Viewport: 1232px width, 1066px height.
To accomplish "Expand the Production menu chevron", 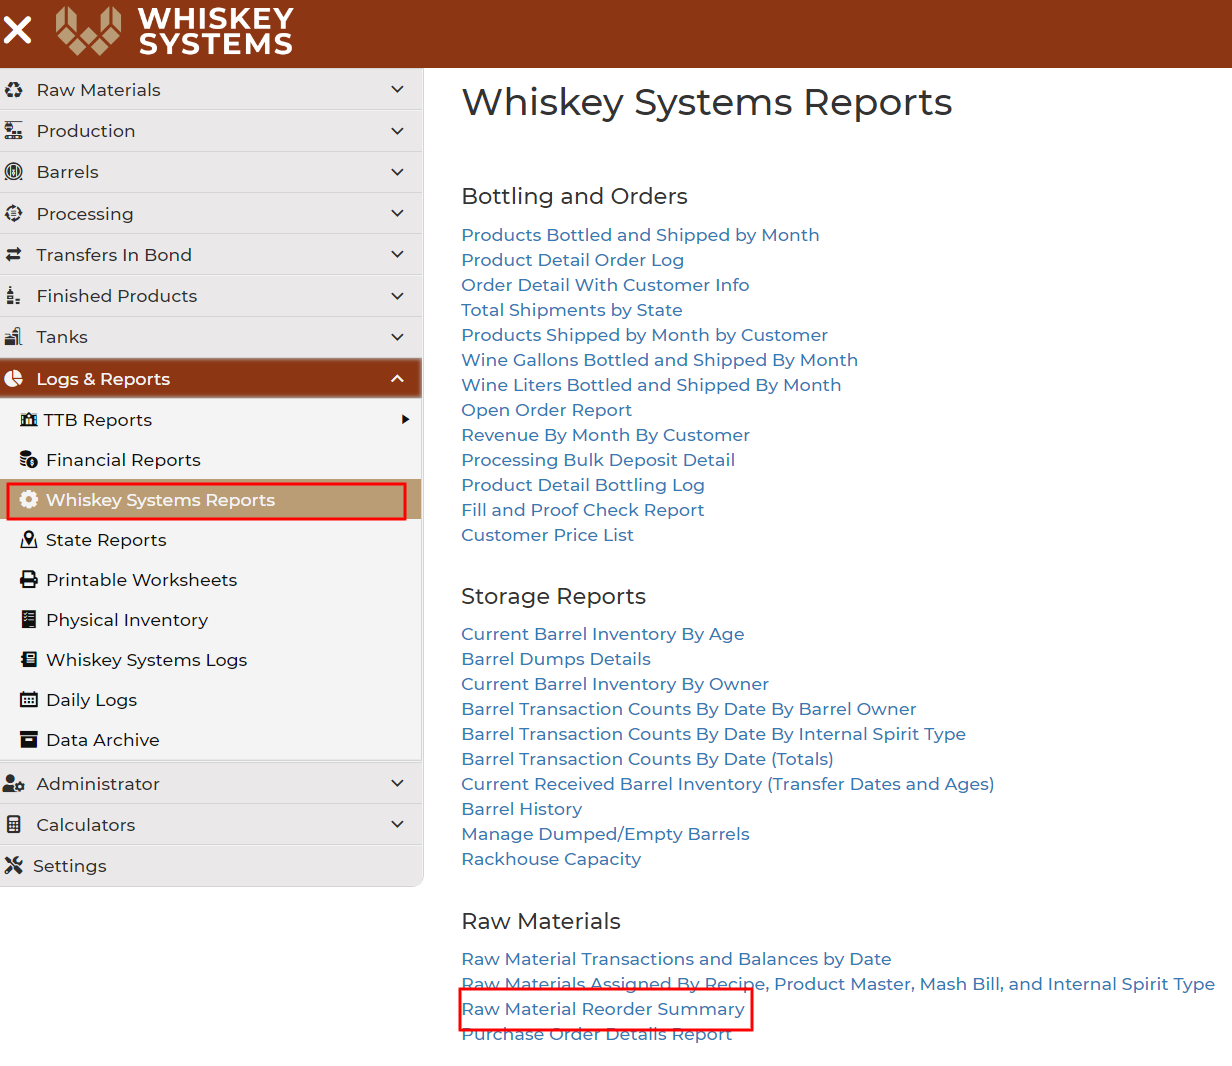I will click(397, 131).
